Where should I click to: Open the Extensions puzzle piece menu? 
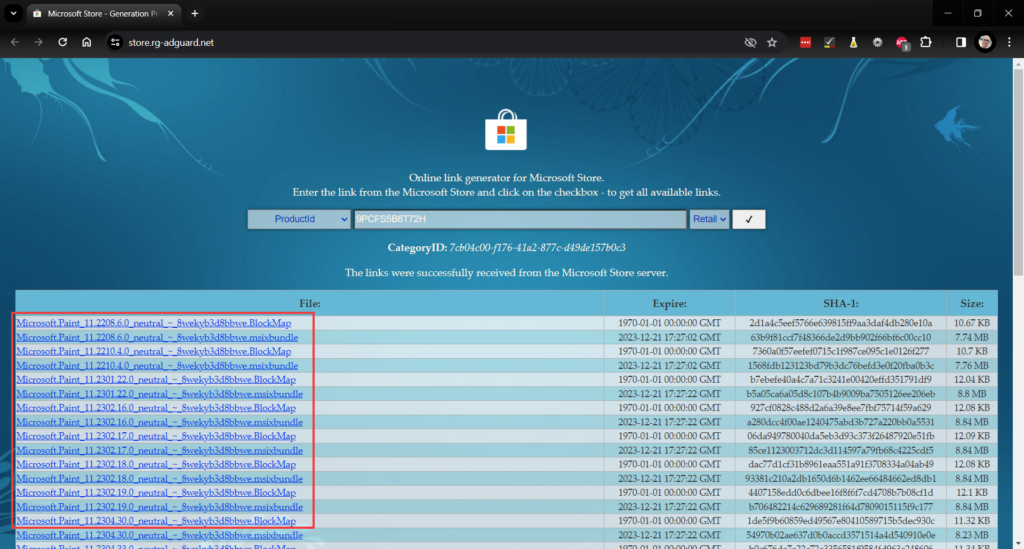click(x=925, y=42)
